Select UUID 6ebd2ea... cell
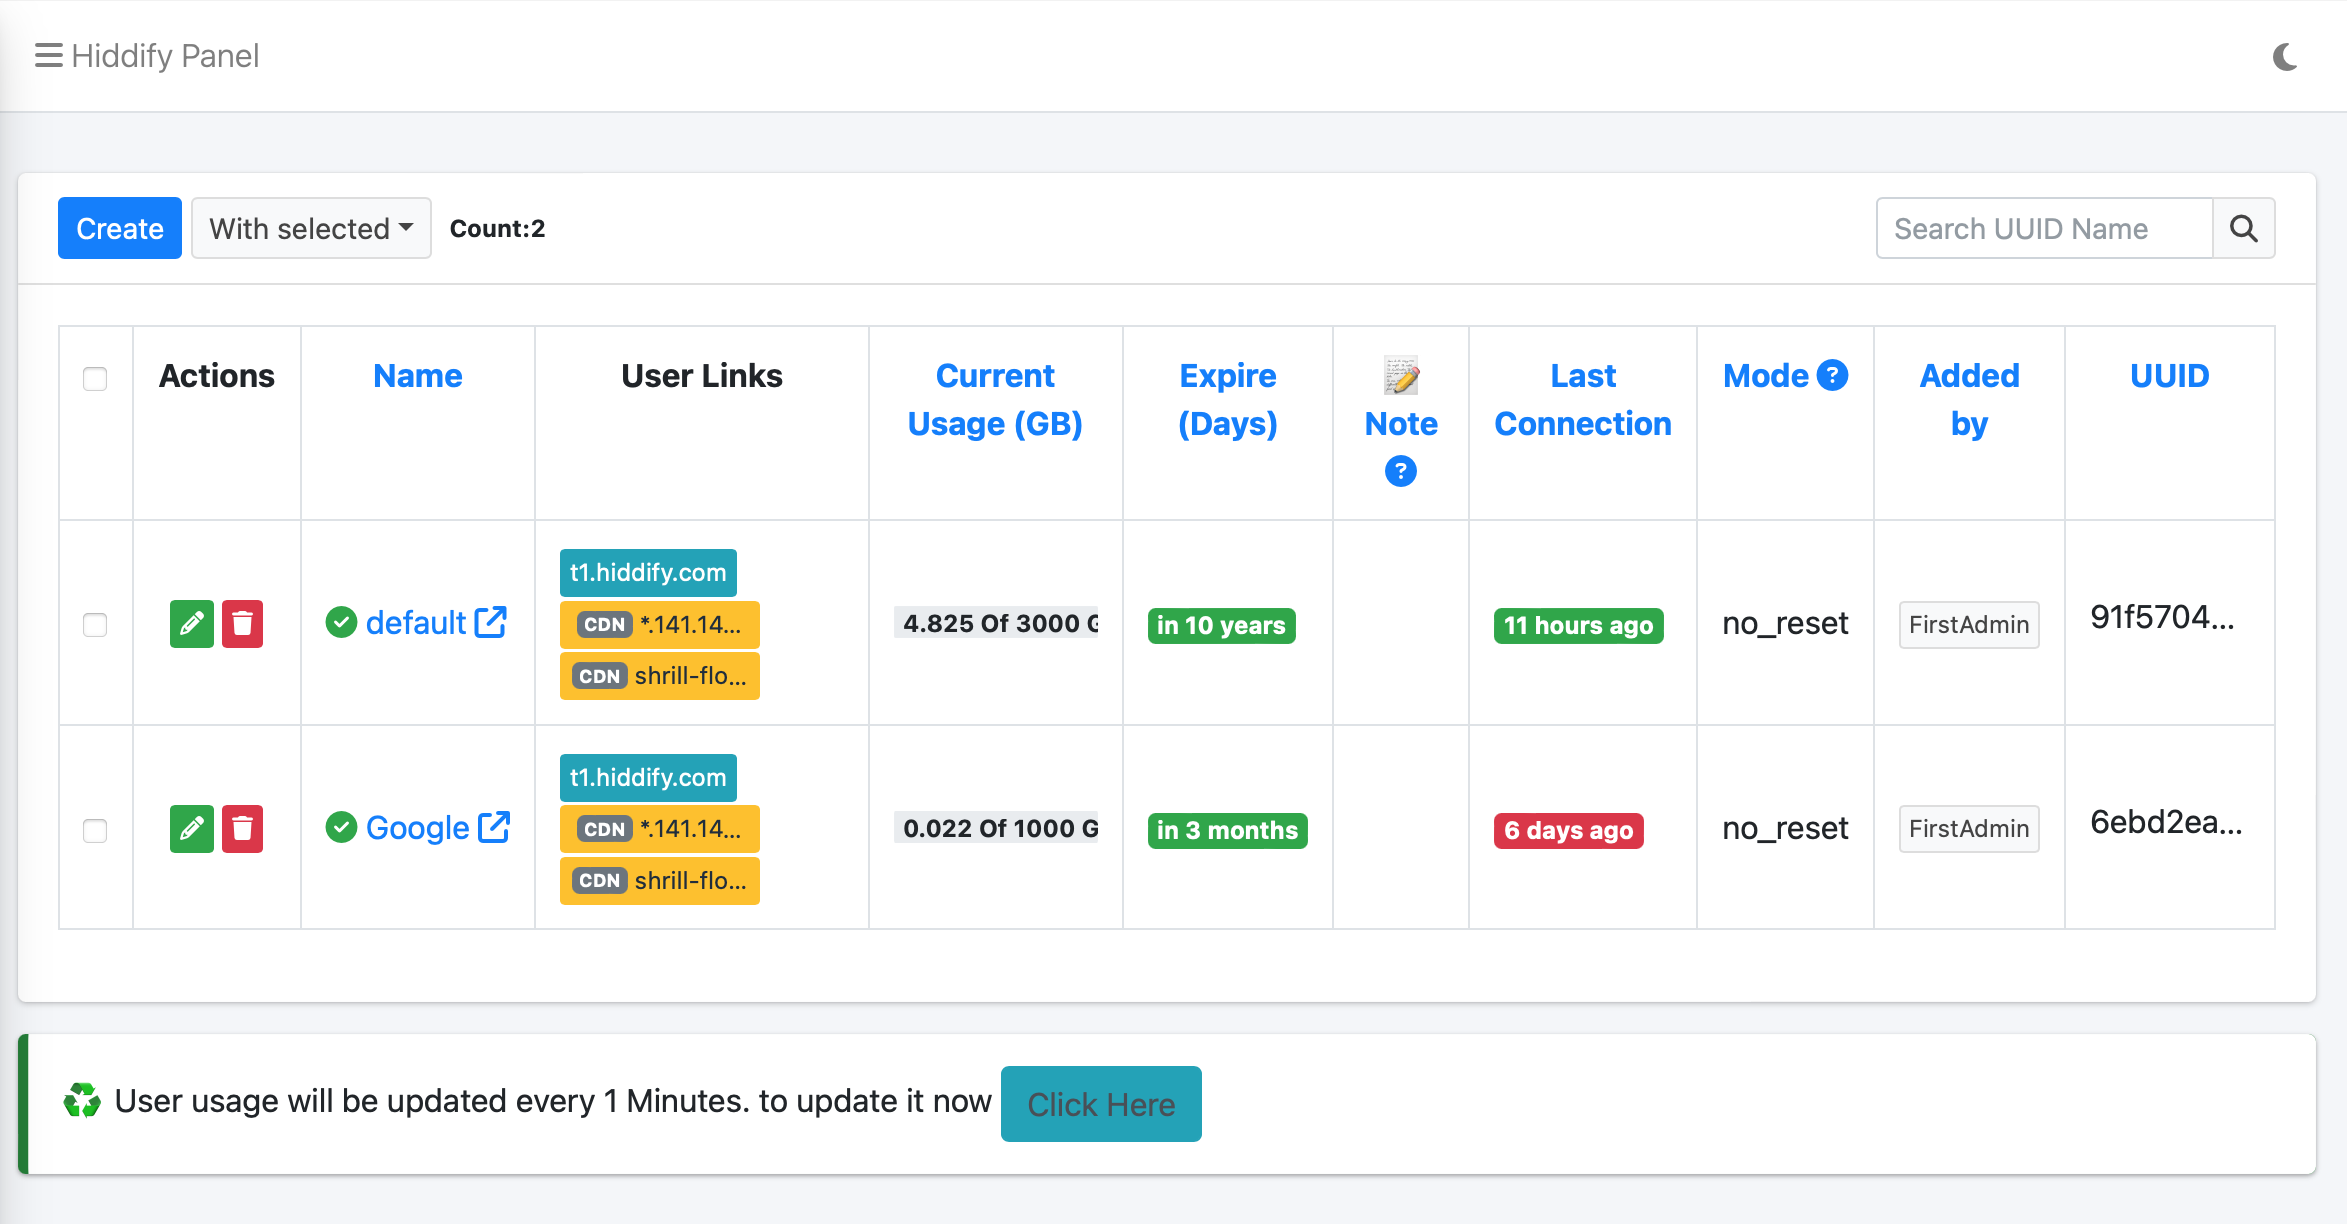The image size is (2347, 1224). [2166, 823]
